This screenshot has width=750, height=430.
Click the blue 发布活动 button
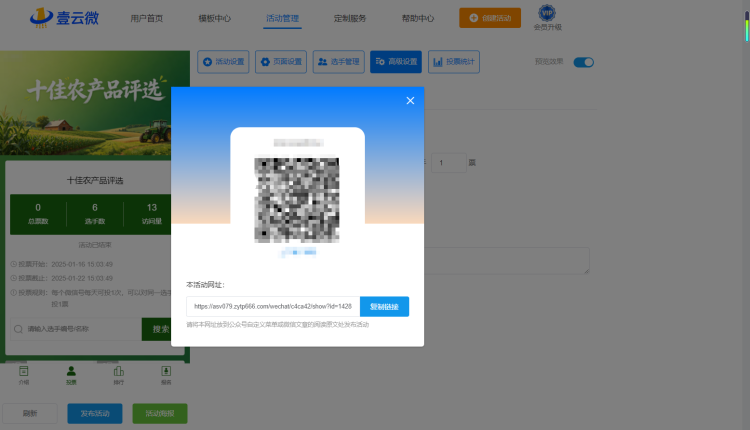tap(95, 413)
